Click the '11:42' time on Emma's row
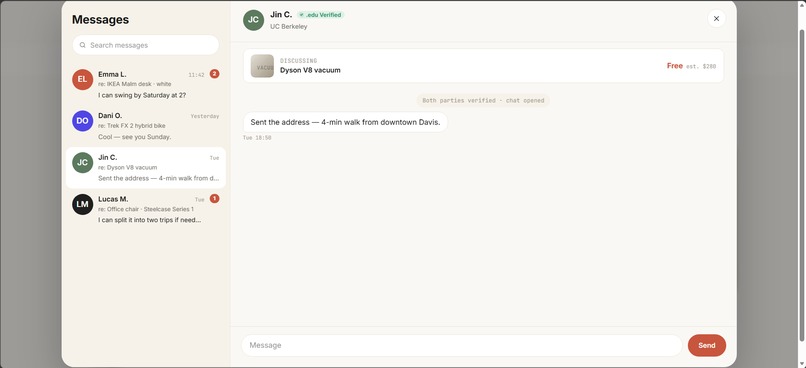Viewport: 806px width, 368px height. pos(196,75)
